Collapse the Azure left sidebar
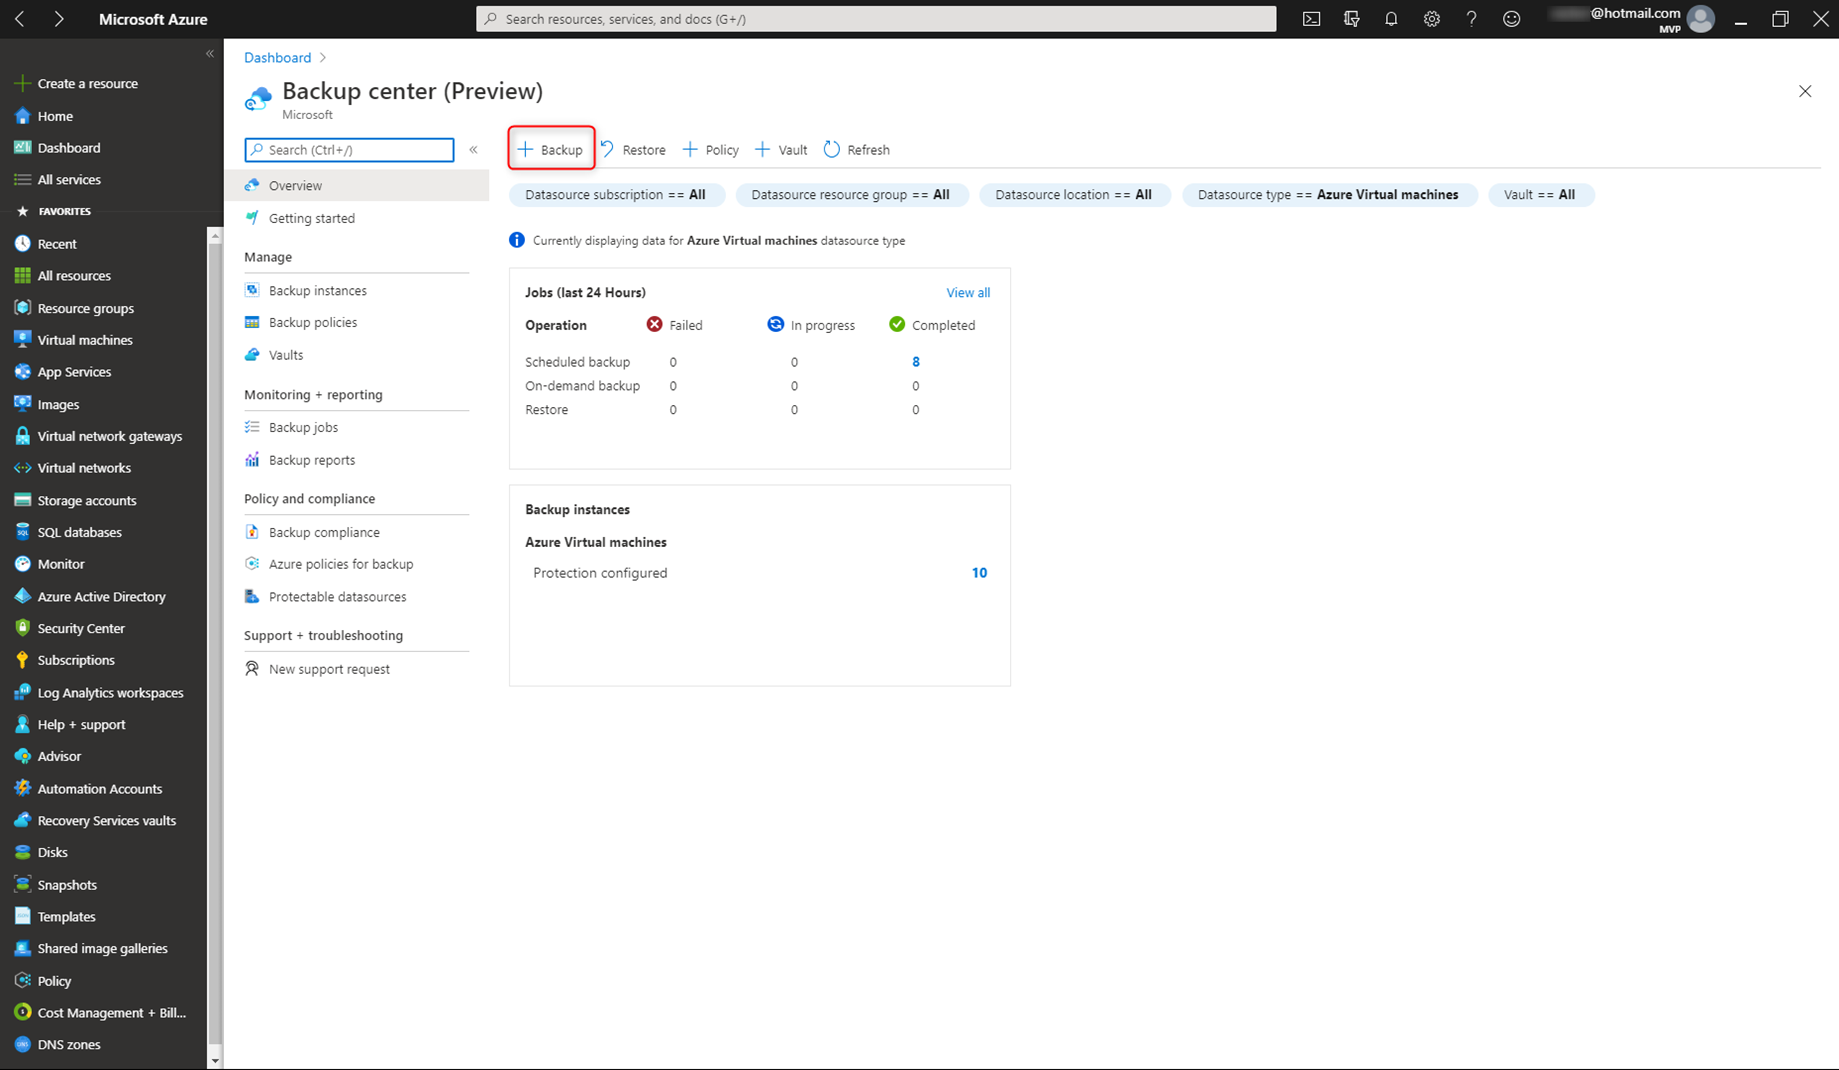Viewport: 1839px width, 1070px height. (210, 54)
